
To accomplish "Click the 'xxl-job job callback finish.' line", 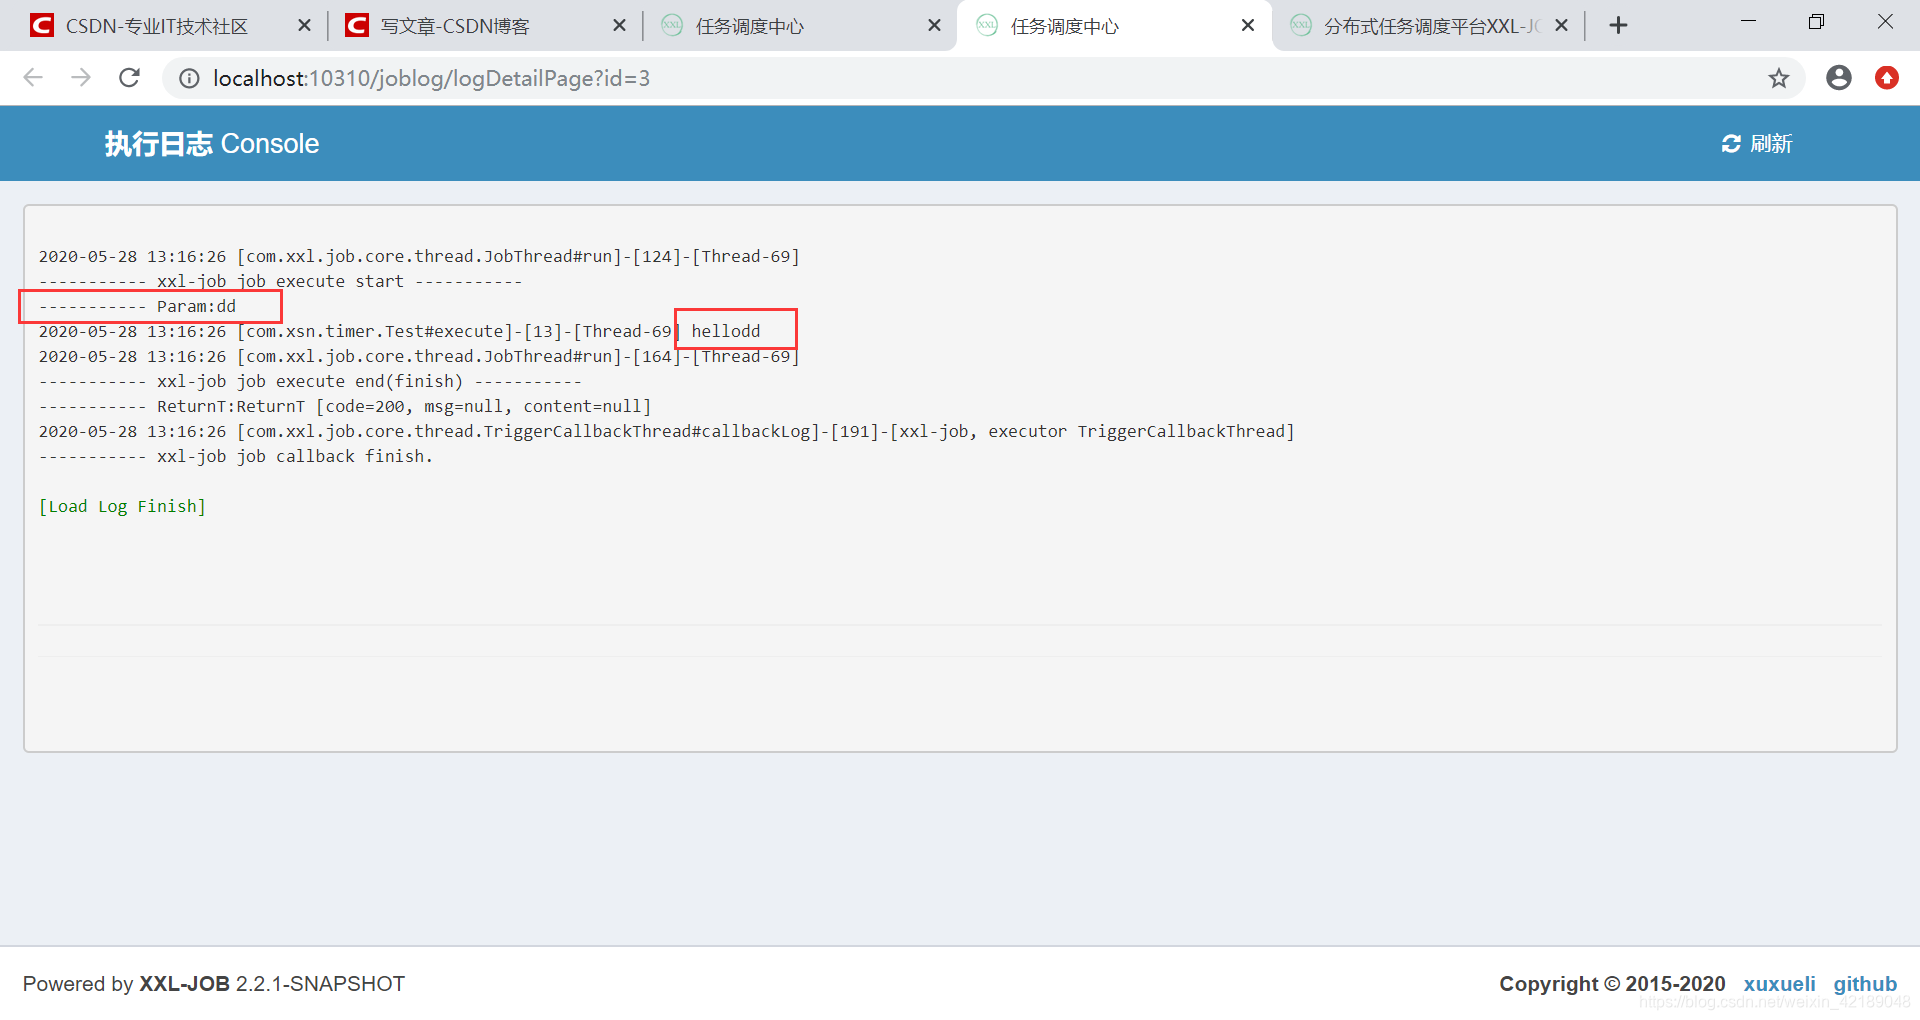I will (236, 457).
